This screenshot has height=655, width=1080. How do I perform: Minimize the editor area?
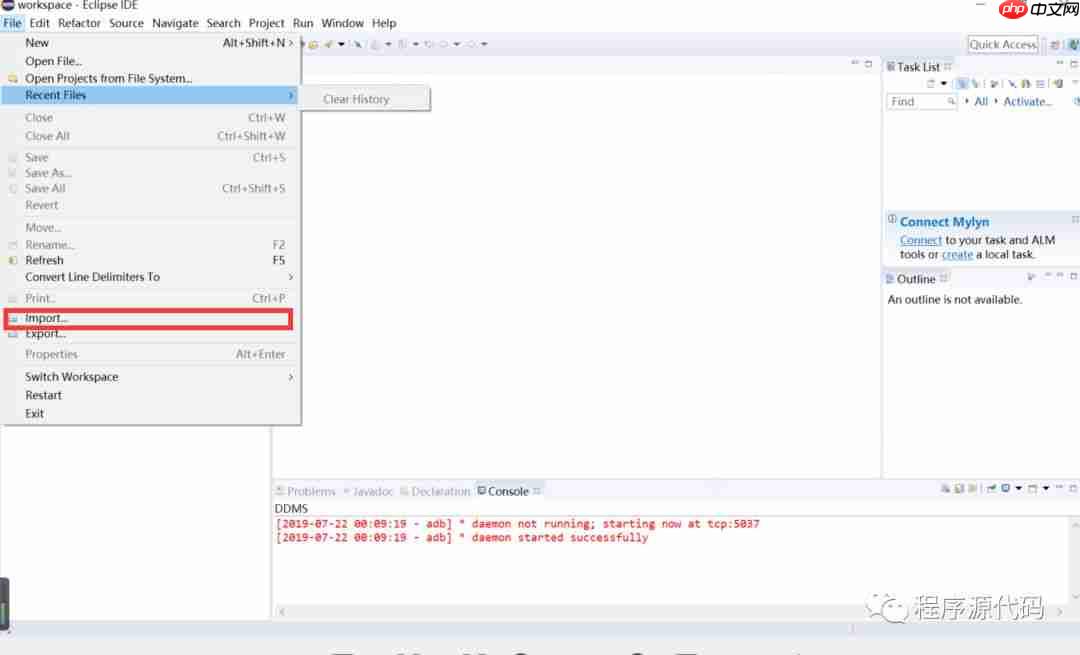(x=855, y=63)
